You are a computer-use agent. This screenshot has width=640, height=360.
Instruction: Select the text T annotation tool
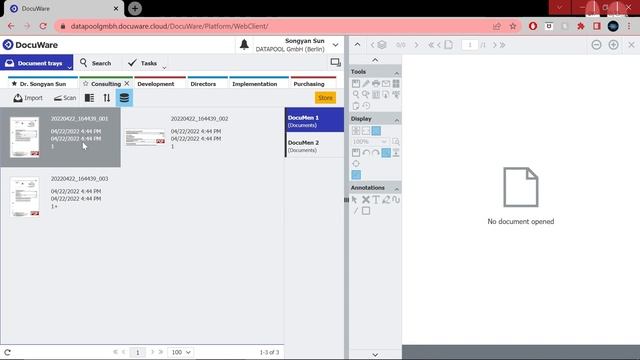[376, 200]
